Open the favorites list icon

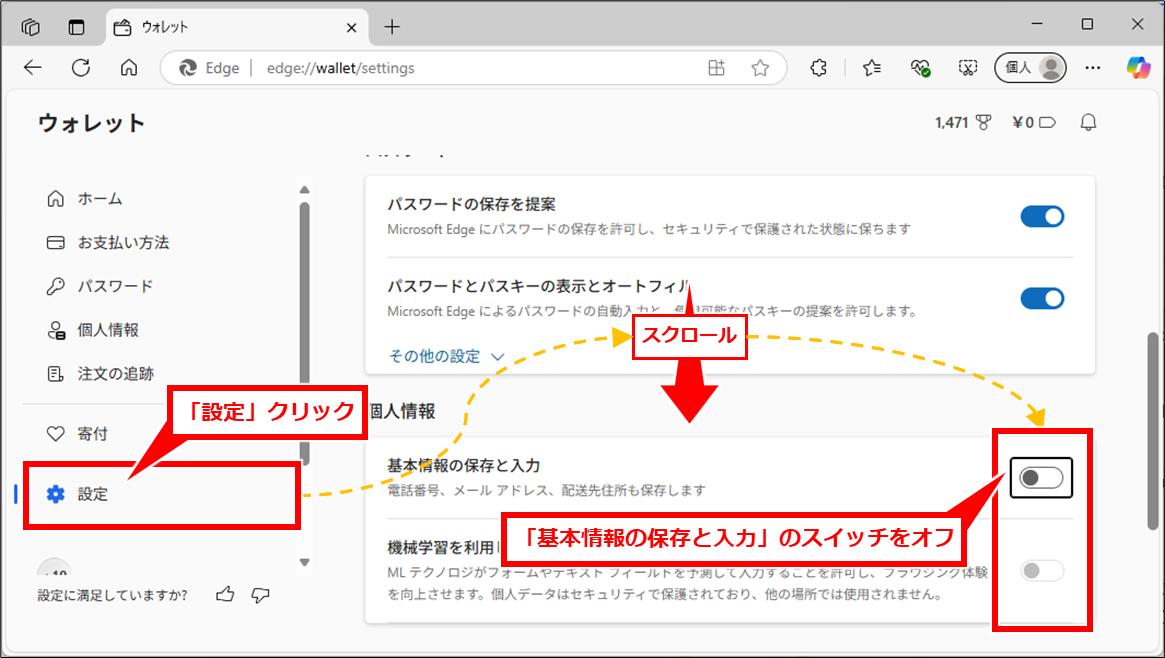[x=872, y=68]
